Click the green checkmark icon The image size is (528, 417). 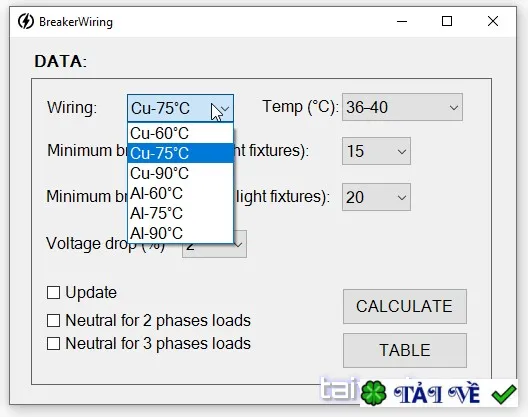pos(503,393)
